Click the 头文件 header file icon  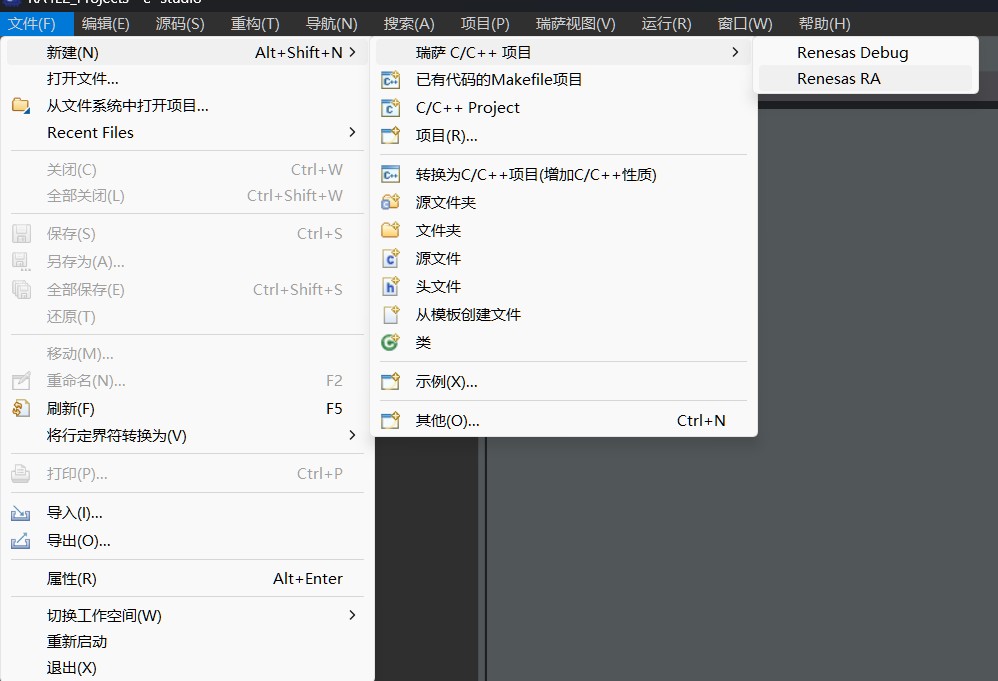(x=391, y=286)
